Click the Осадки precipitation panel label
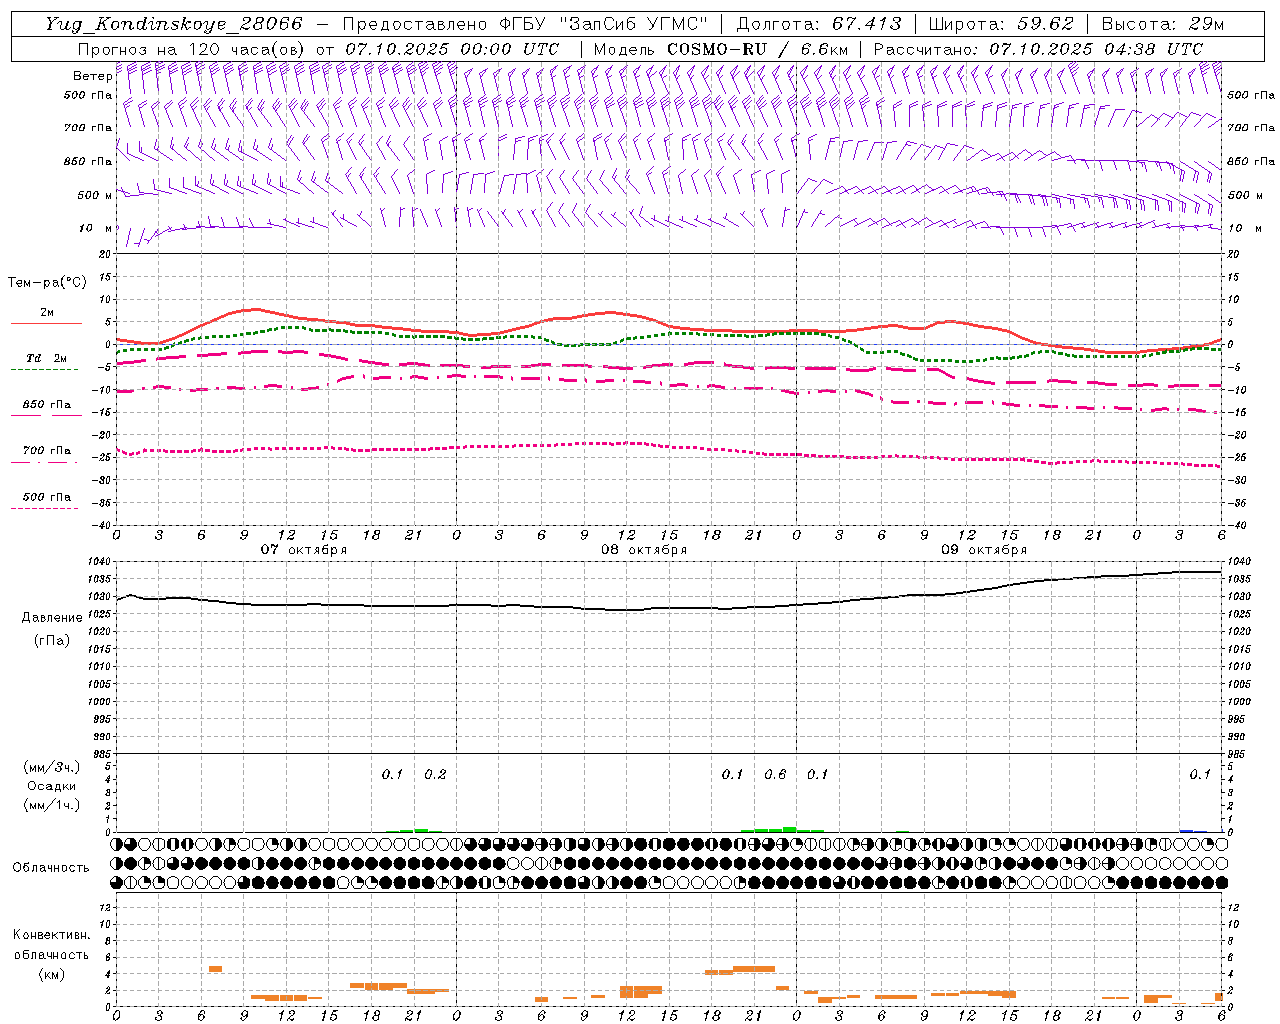The width and height of the screenshot is (1280, 1024). (52, 787)
